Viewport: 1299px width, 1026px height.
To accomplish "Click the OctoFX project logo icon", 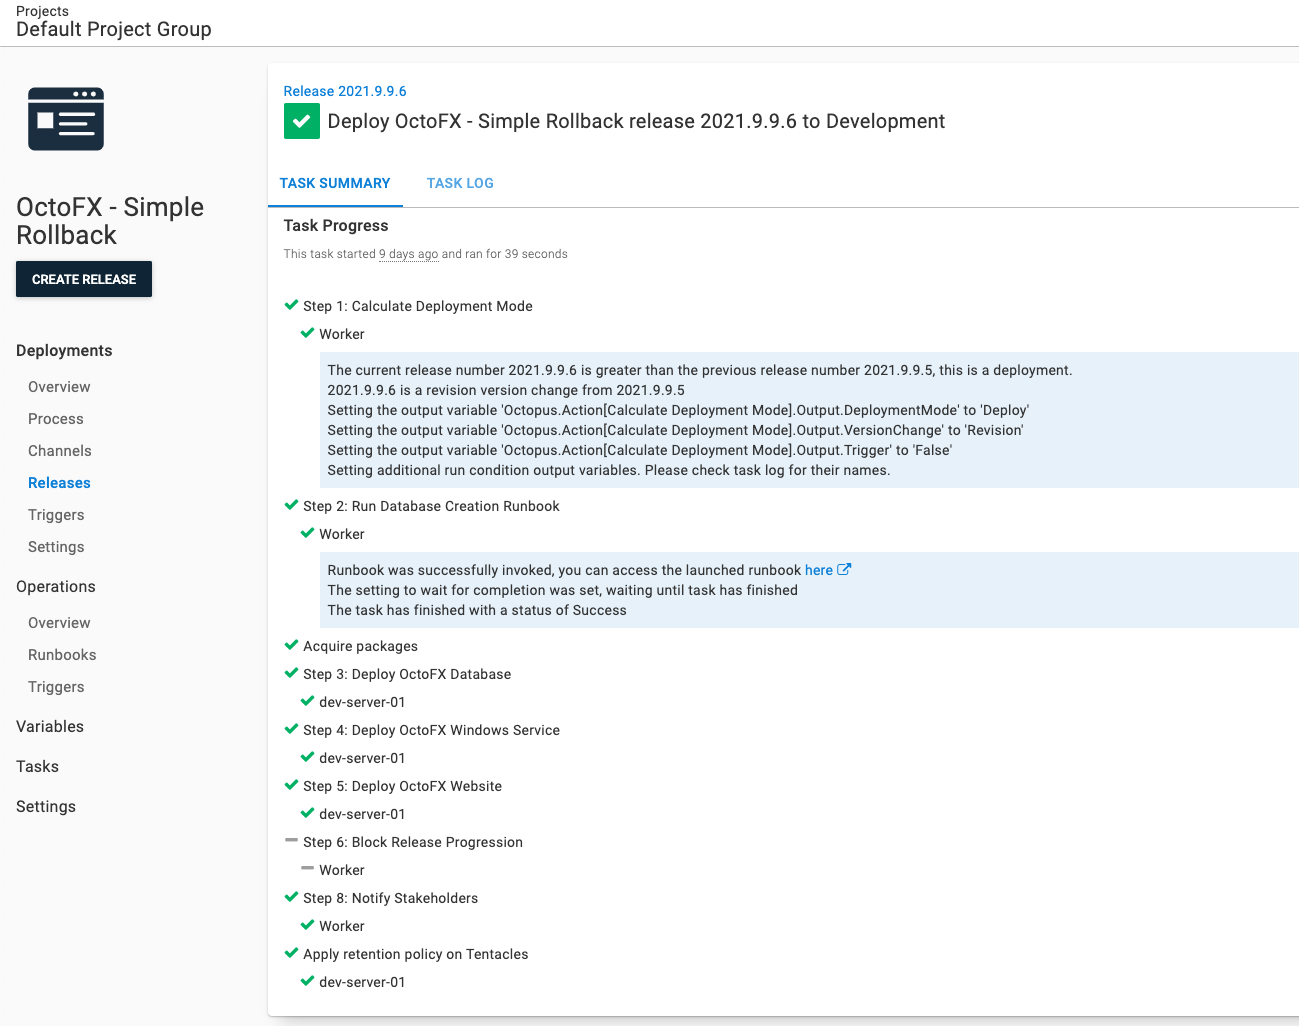I will [65, 118].
